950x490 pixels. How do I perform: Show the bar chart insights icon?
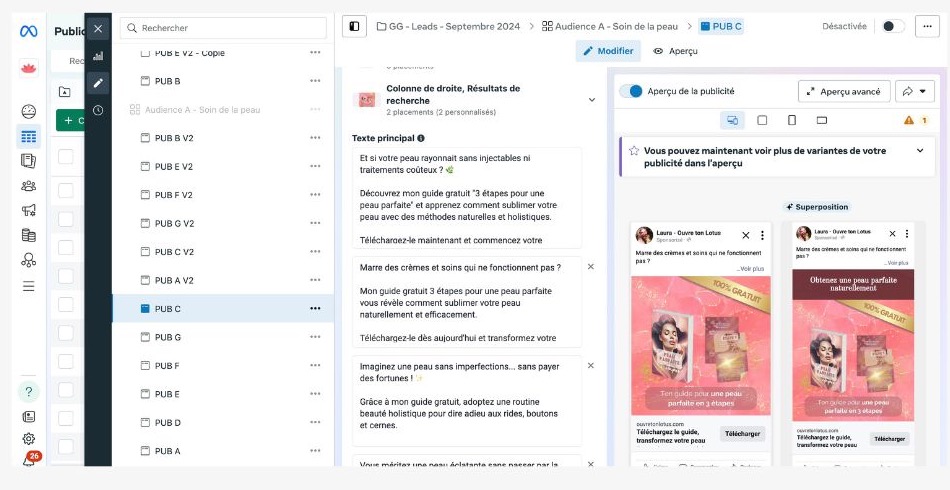pyautogui.click(x=98, y=56)
